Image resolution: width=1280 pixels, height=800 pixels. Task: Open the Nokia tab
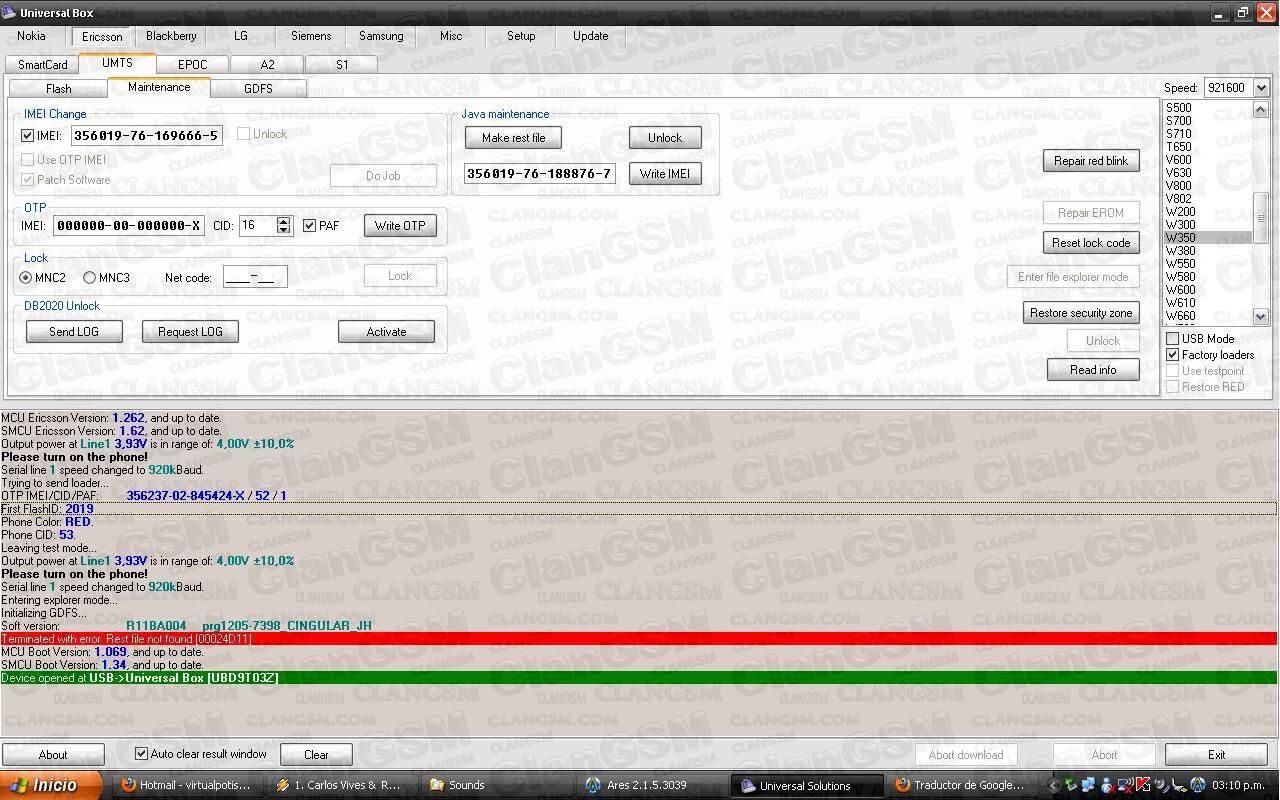pyautogui.click(x=31, y=35)
